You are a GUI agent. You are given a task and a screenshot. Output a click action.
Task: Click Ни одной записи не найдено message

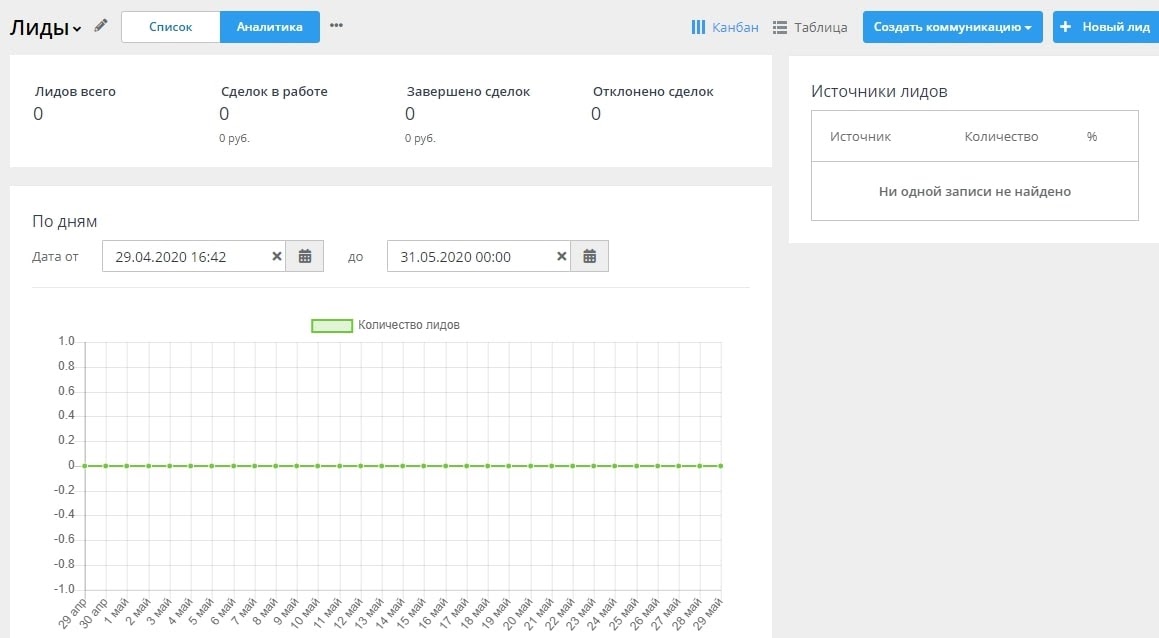click(975, 191)
